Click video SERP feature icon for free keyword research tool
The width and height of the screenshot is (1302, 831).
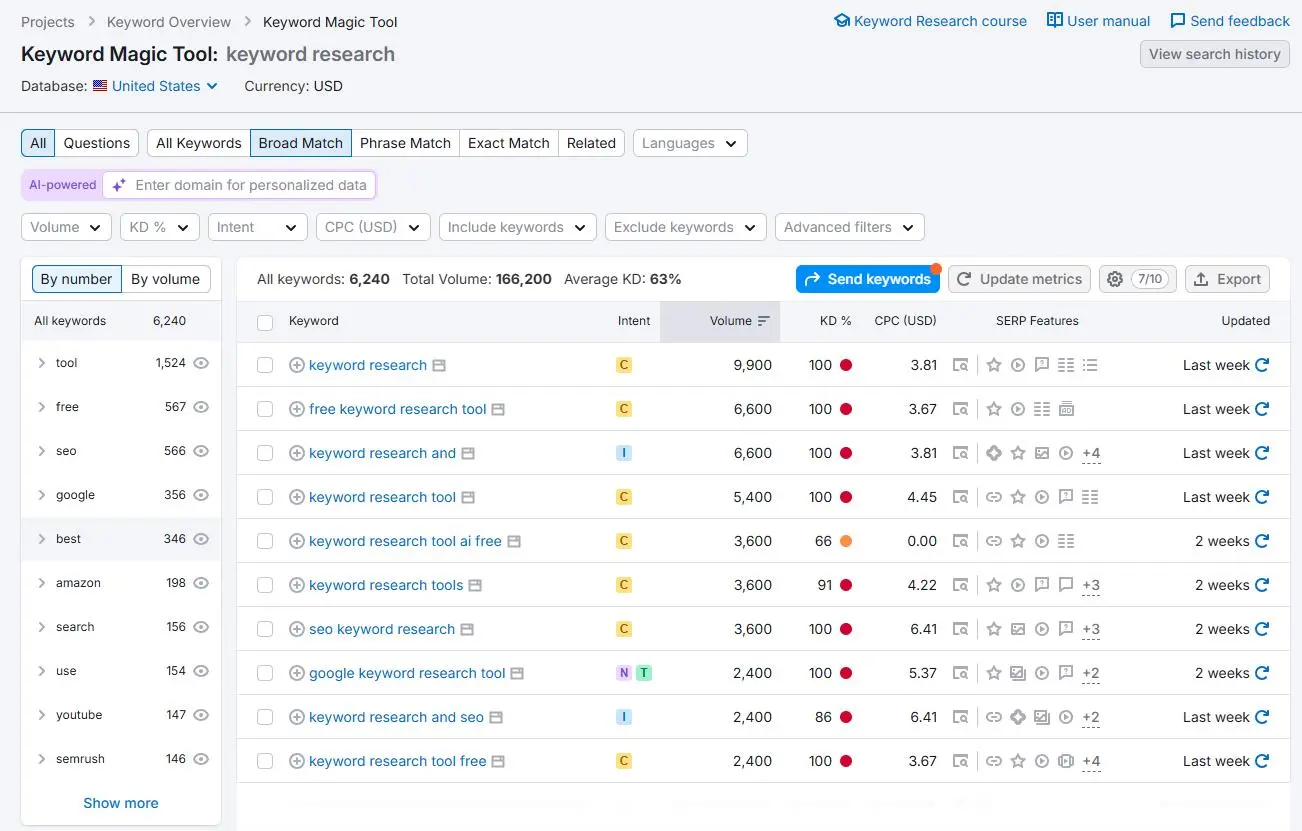(1018, 409)
